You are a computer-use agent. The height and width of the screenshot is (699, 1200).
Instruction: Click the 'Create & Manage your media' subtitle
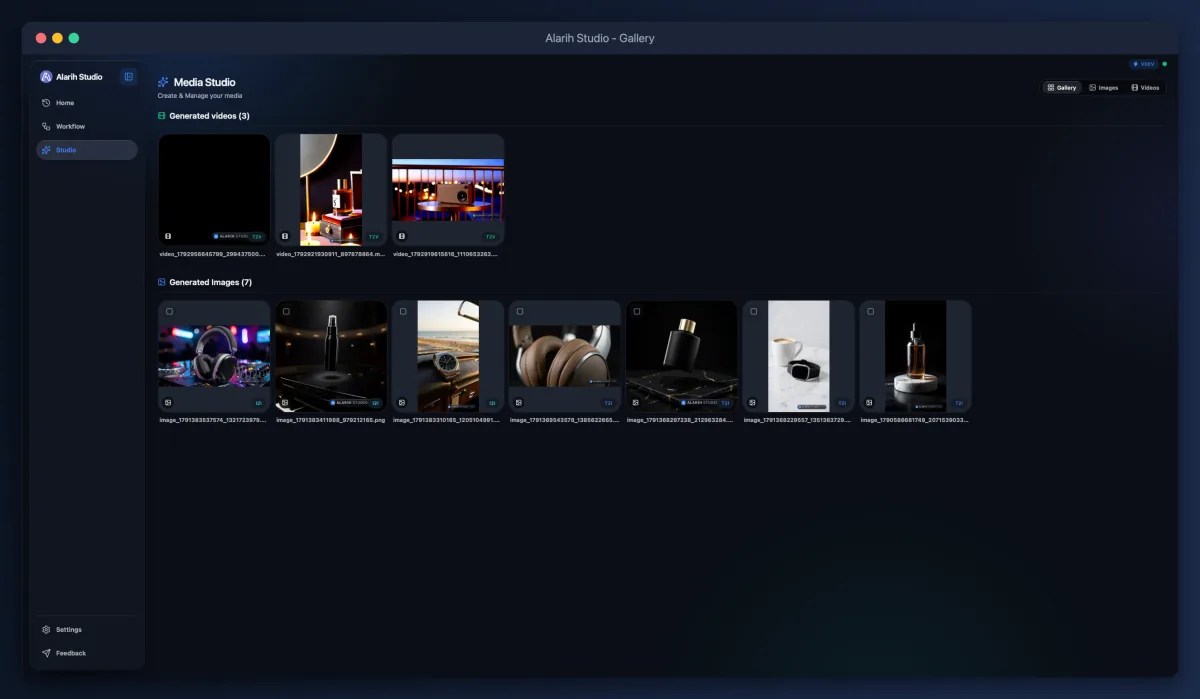[200, 96]
